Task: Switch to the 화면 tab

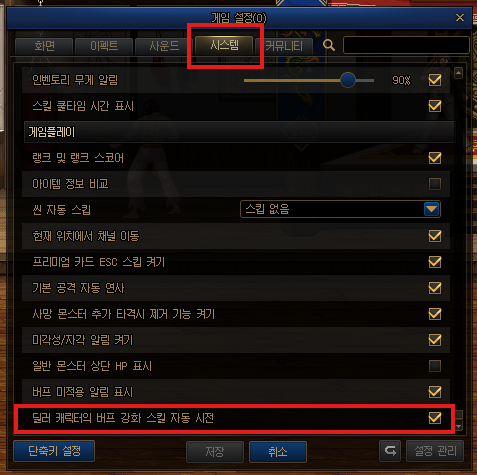Action: pos(44,46)
